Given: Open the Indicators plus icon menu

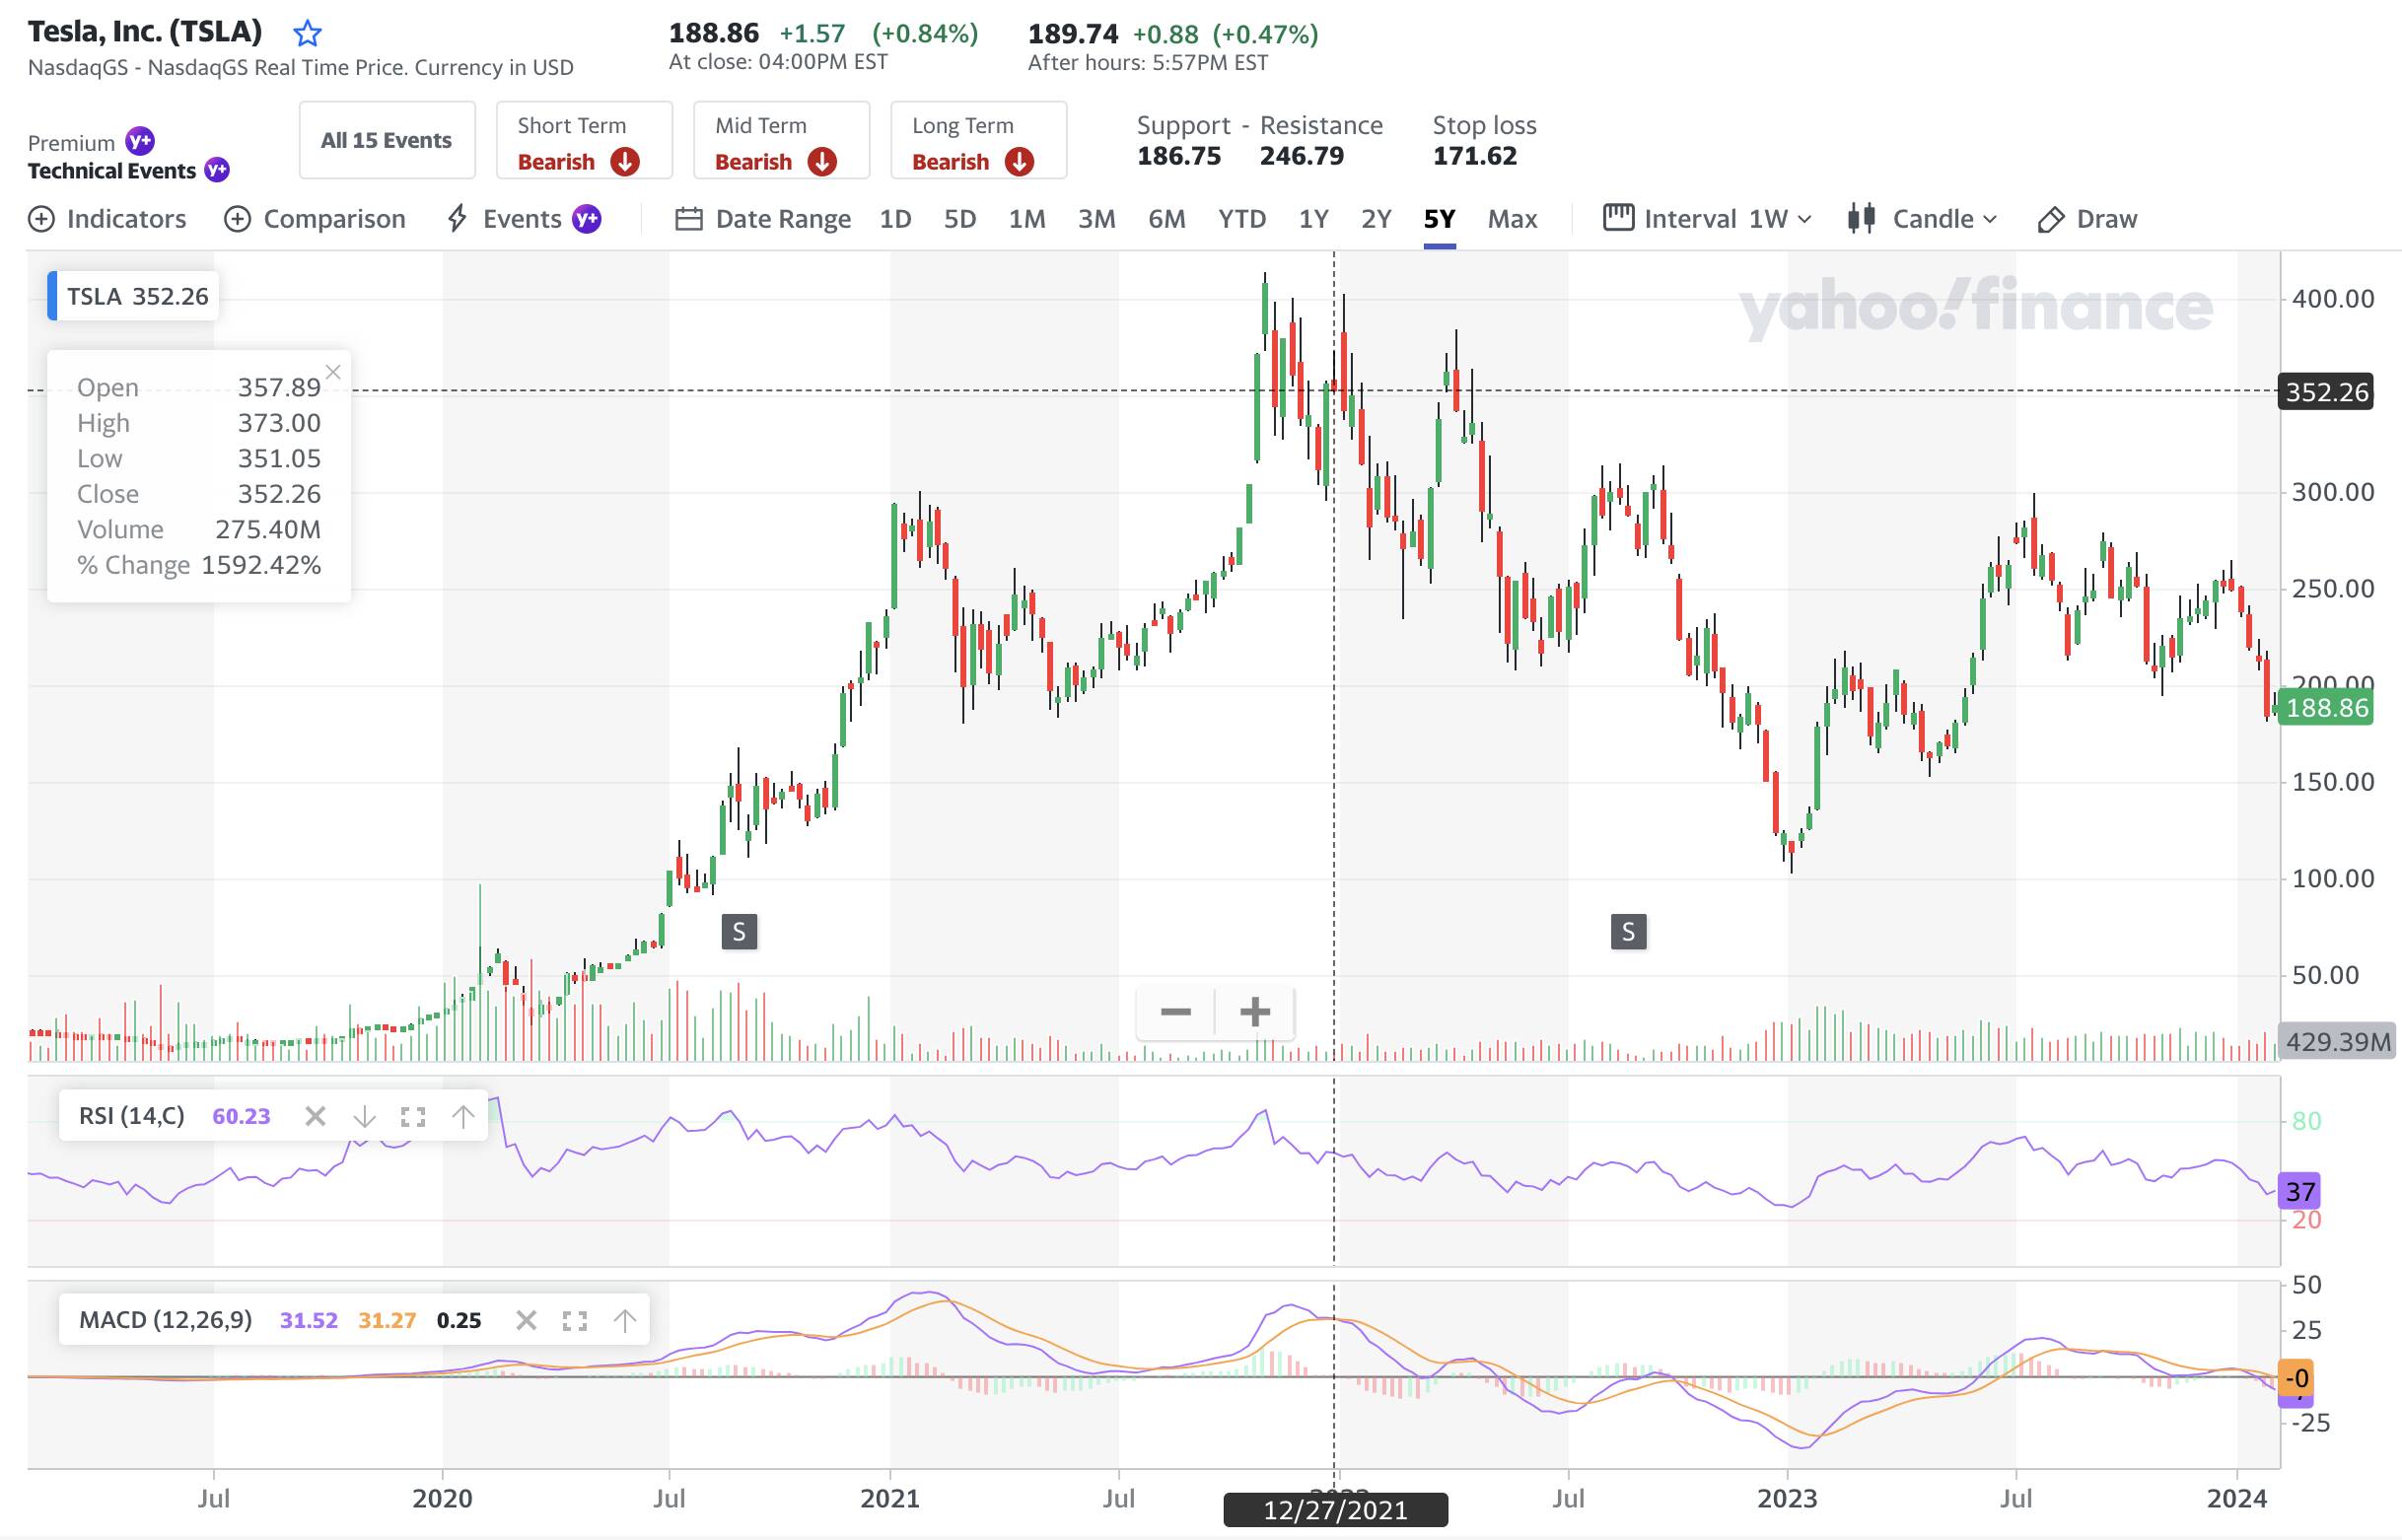Looking at the screenshot, I should click(x=41, y=219).
